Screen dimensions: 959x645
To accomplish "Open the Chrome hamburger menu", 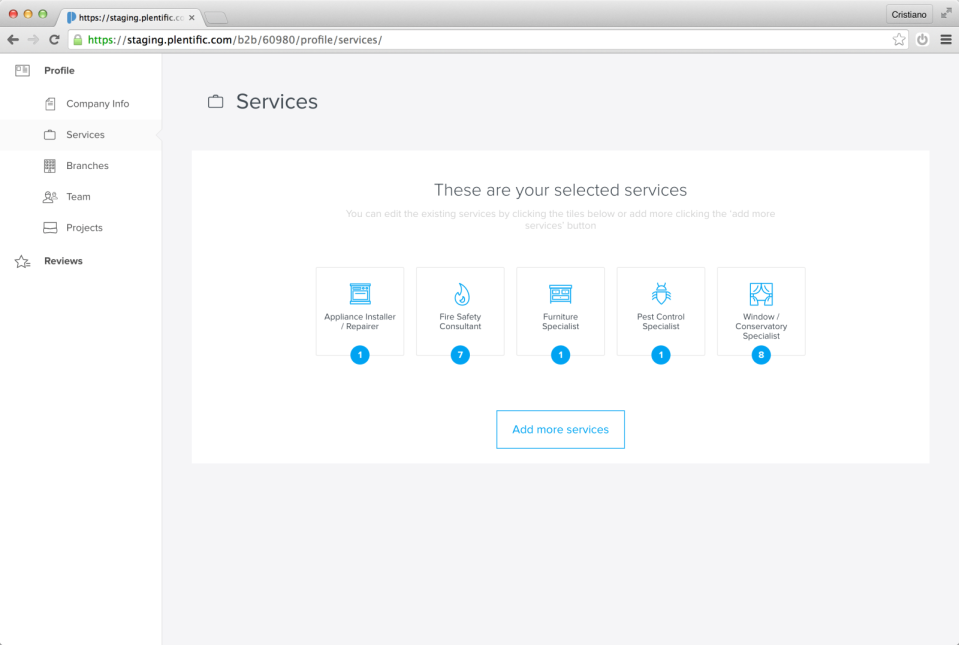I will click(946, 40).
